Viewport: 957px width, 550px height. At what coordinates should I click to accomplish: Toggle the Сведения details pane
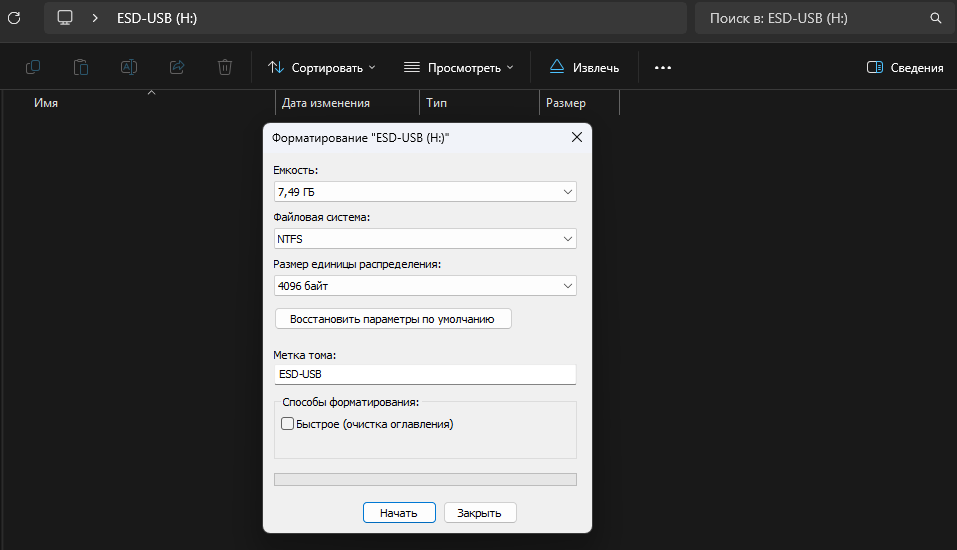(905, 67)
